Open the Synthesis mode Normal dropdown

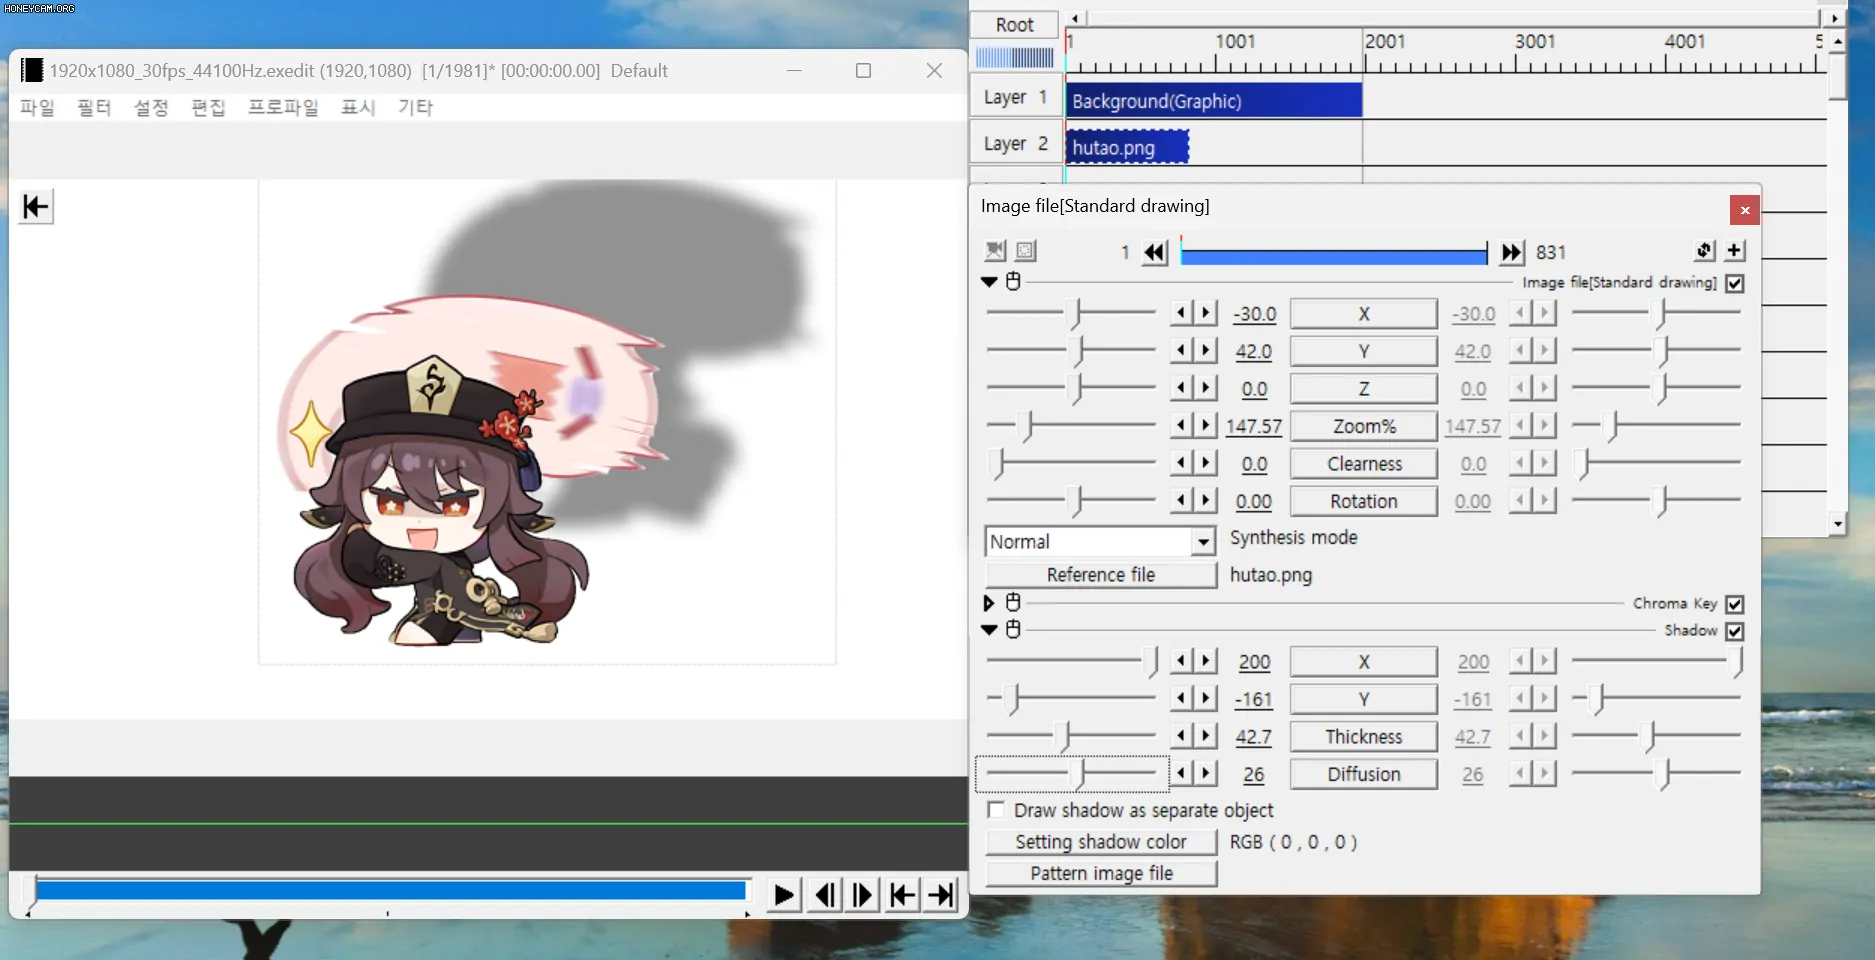[x=1203, y=542]
